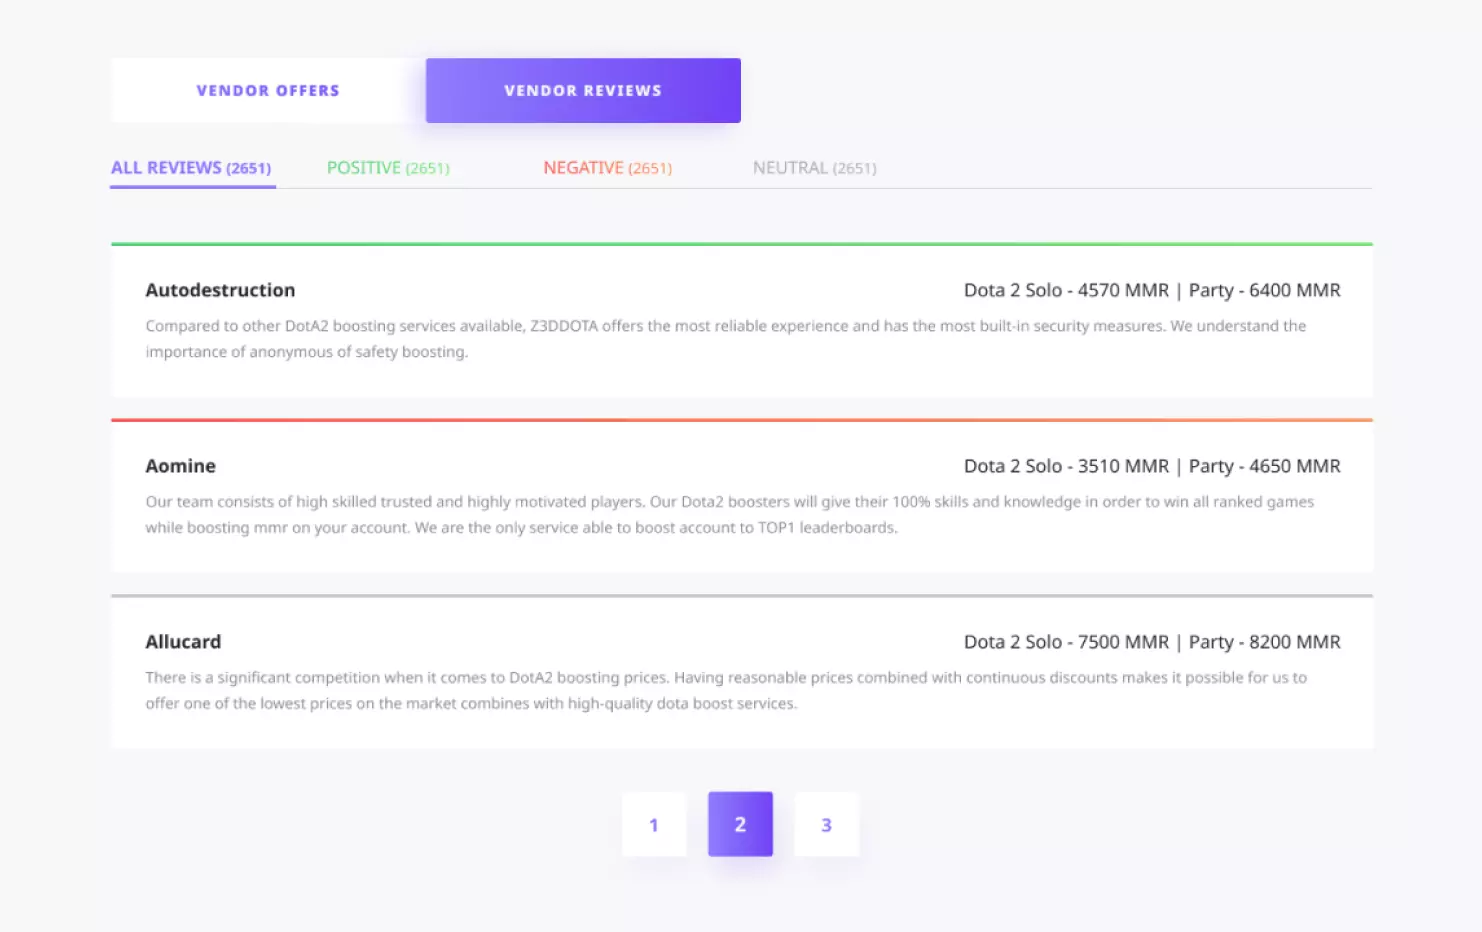Open the ALL REVIEWS filter

[191, 167]
